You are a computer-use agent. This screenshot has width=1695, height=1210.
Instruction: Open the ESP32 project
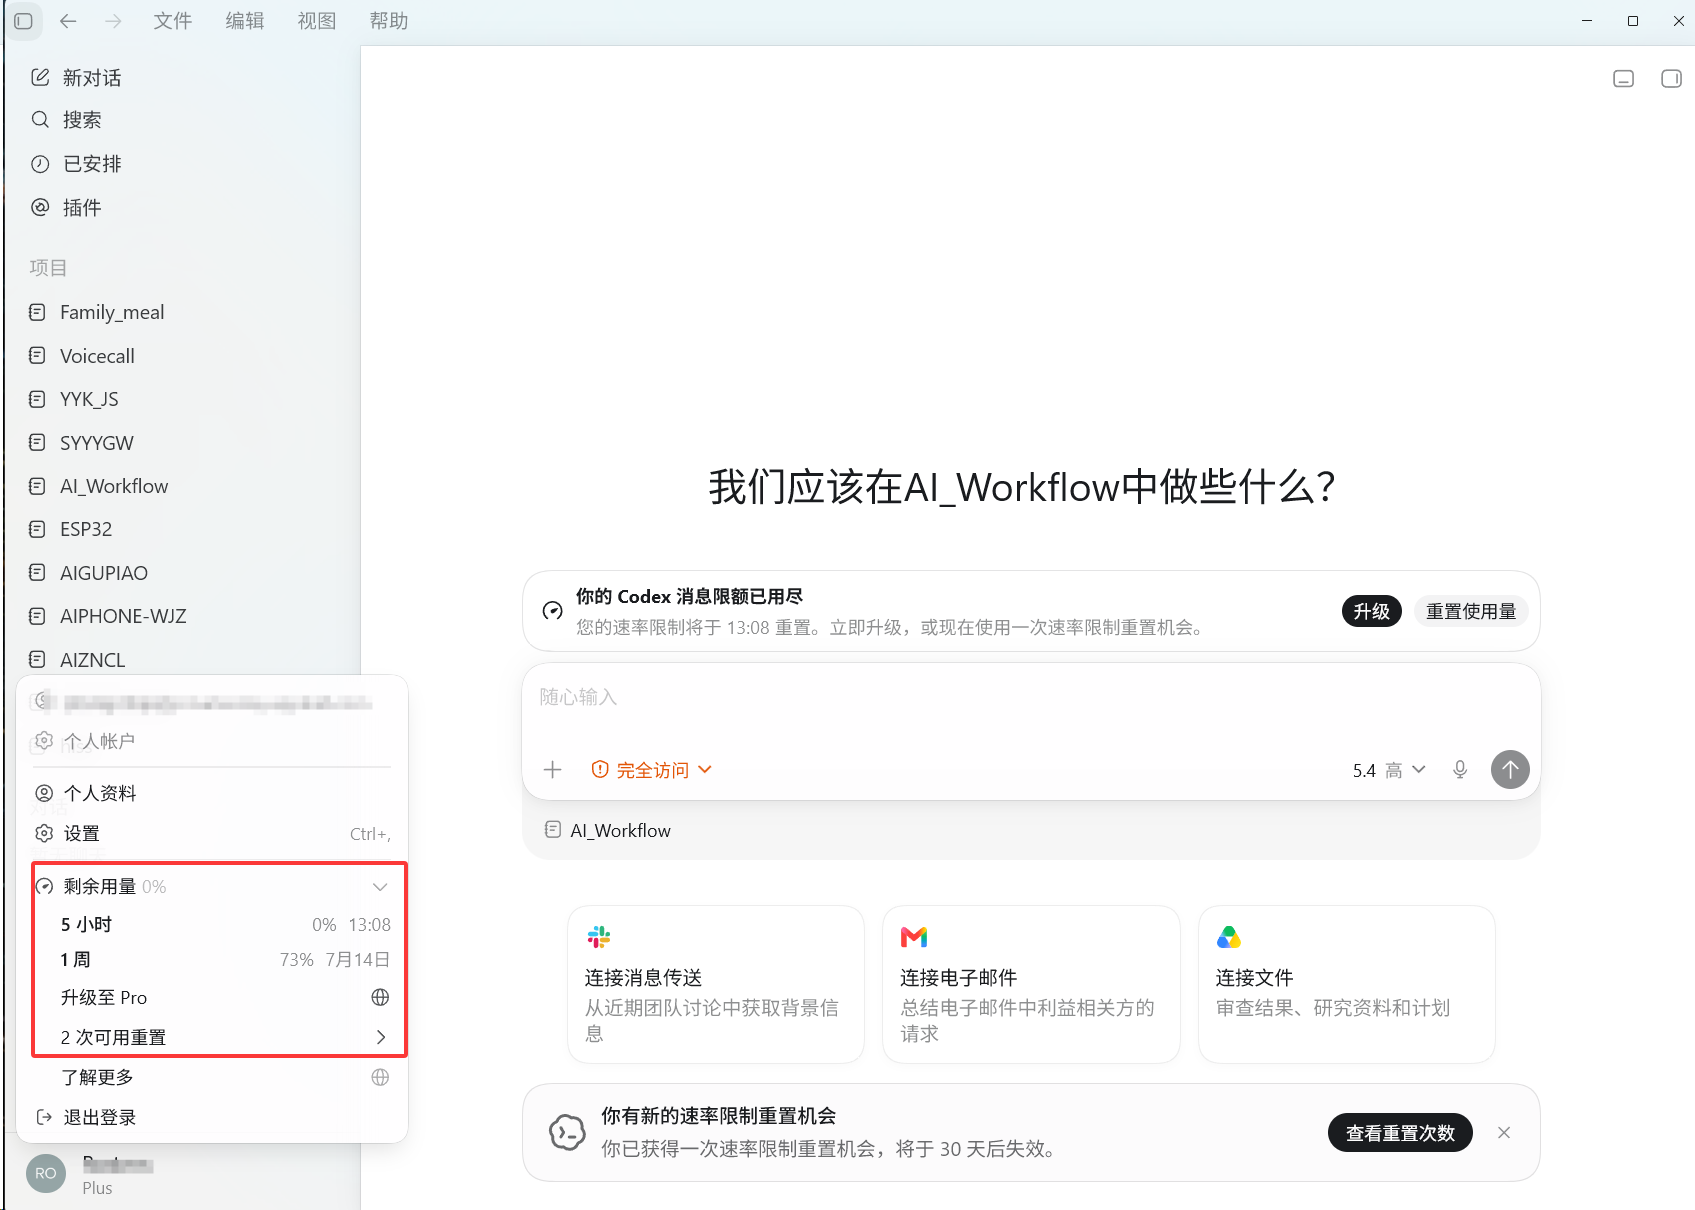point(184,529)
